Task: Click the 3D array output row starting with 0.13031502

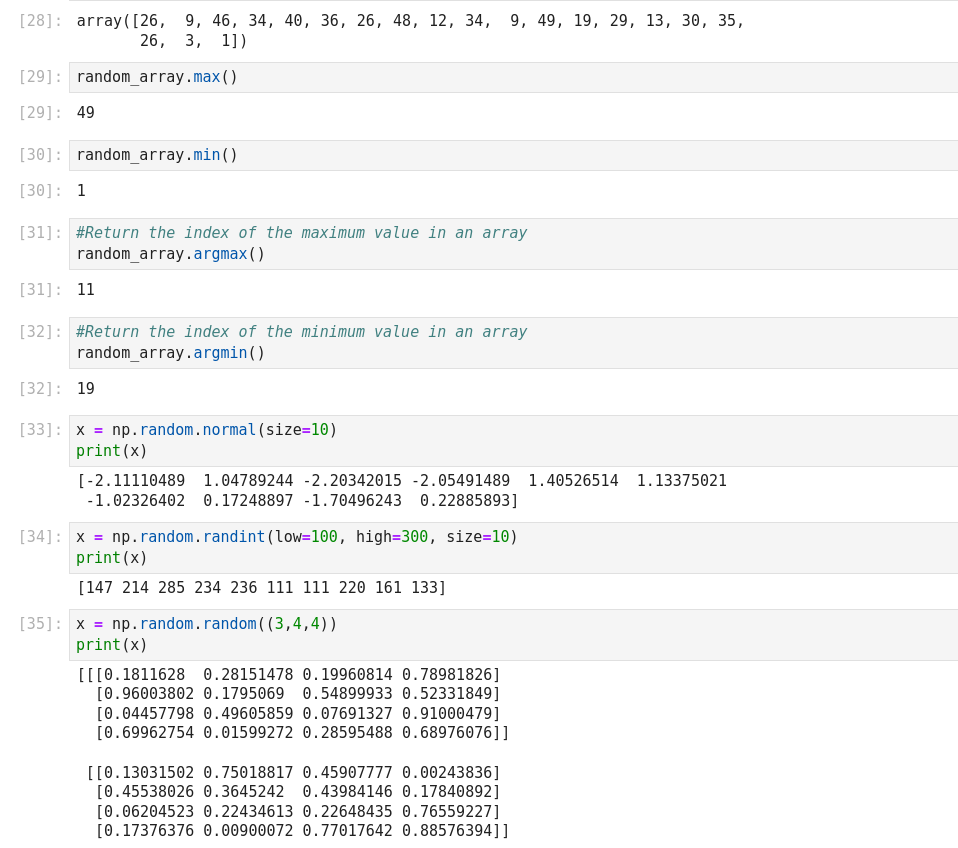Action: [x=297, y=773]
